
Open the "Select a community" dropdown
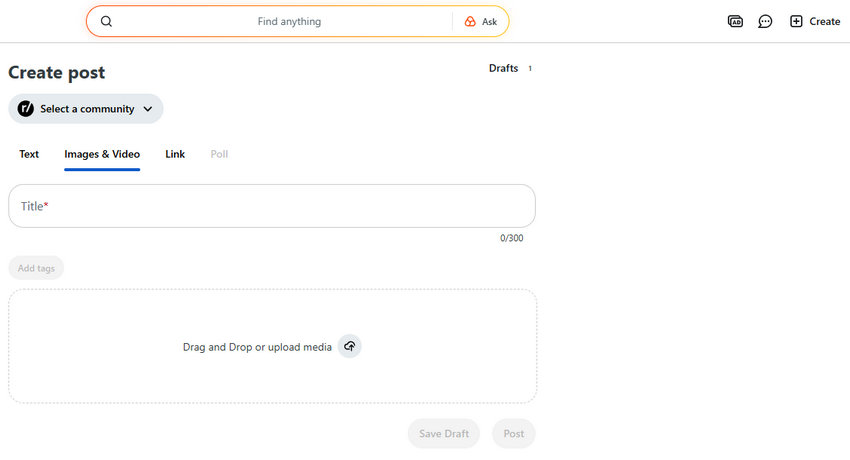86,109
